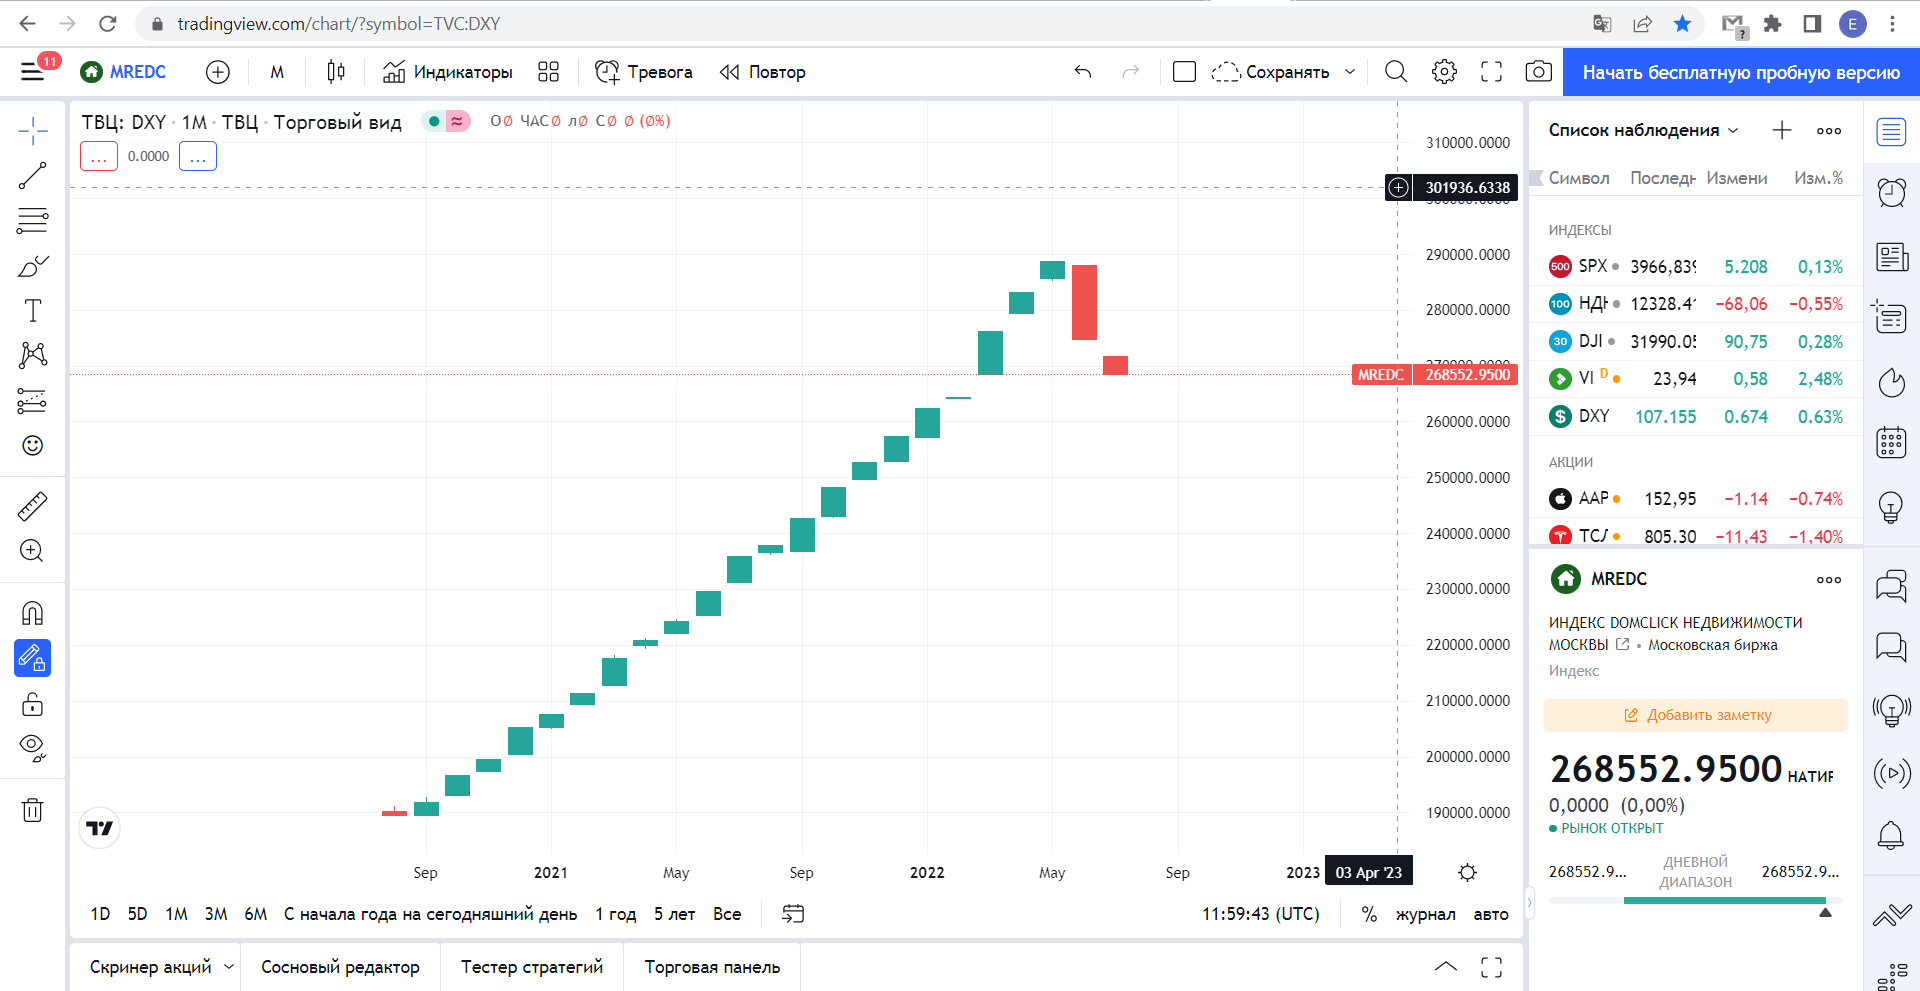Open chart settings gear in toolbar

1444,72
